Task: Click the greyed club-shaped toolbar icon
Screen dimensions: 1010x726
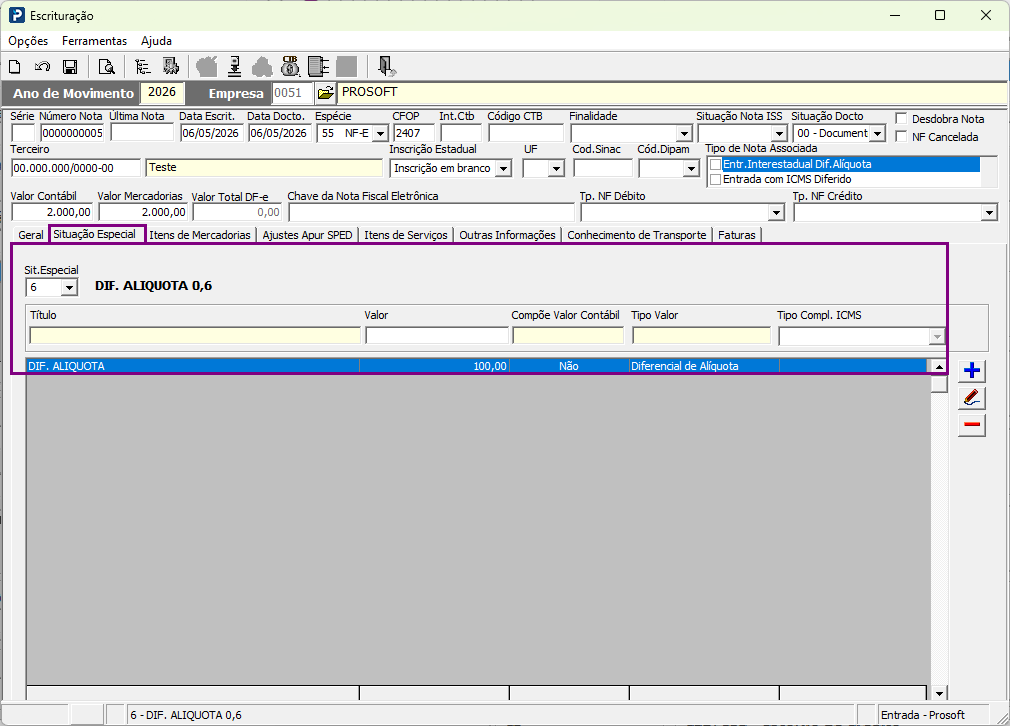Action: click(262, 66)
